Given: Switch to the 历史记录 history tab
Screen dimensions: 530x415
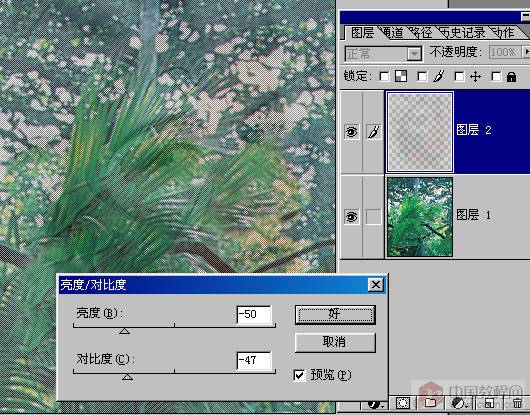Looking at the screenshot, I should click(x=463, y=33).
